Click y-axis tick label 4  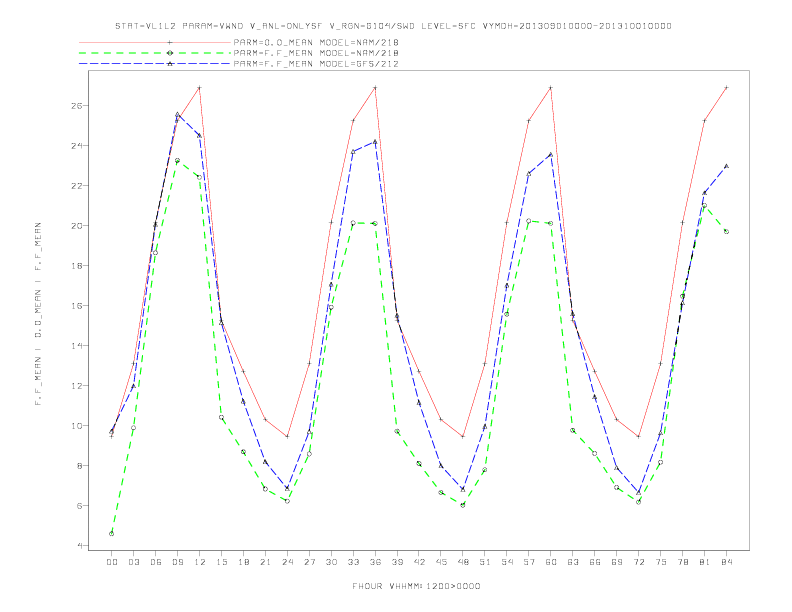click(x=79, y=546)
